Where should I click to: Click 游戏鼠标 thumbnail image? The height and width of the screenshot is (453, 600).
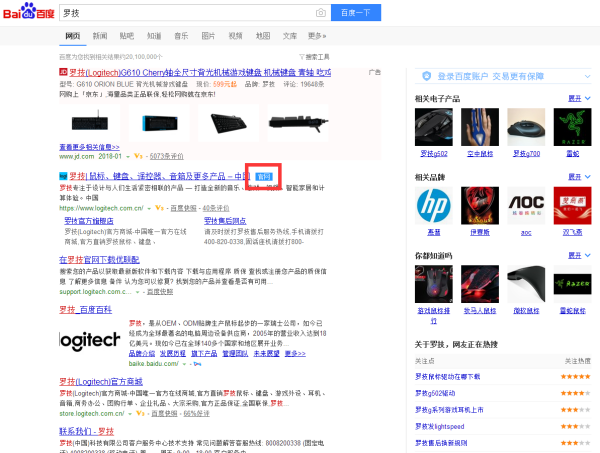tap(434, 284)
